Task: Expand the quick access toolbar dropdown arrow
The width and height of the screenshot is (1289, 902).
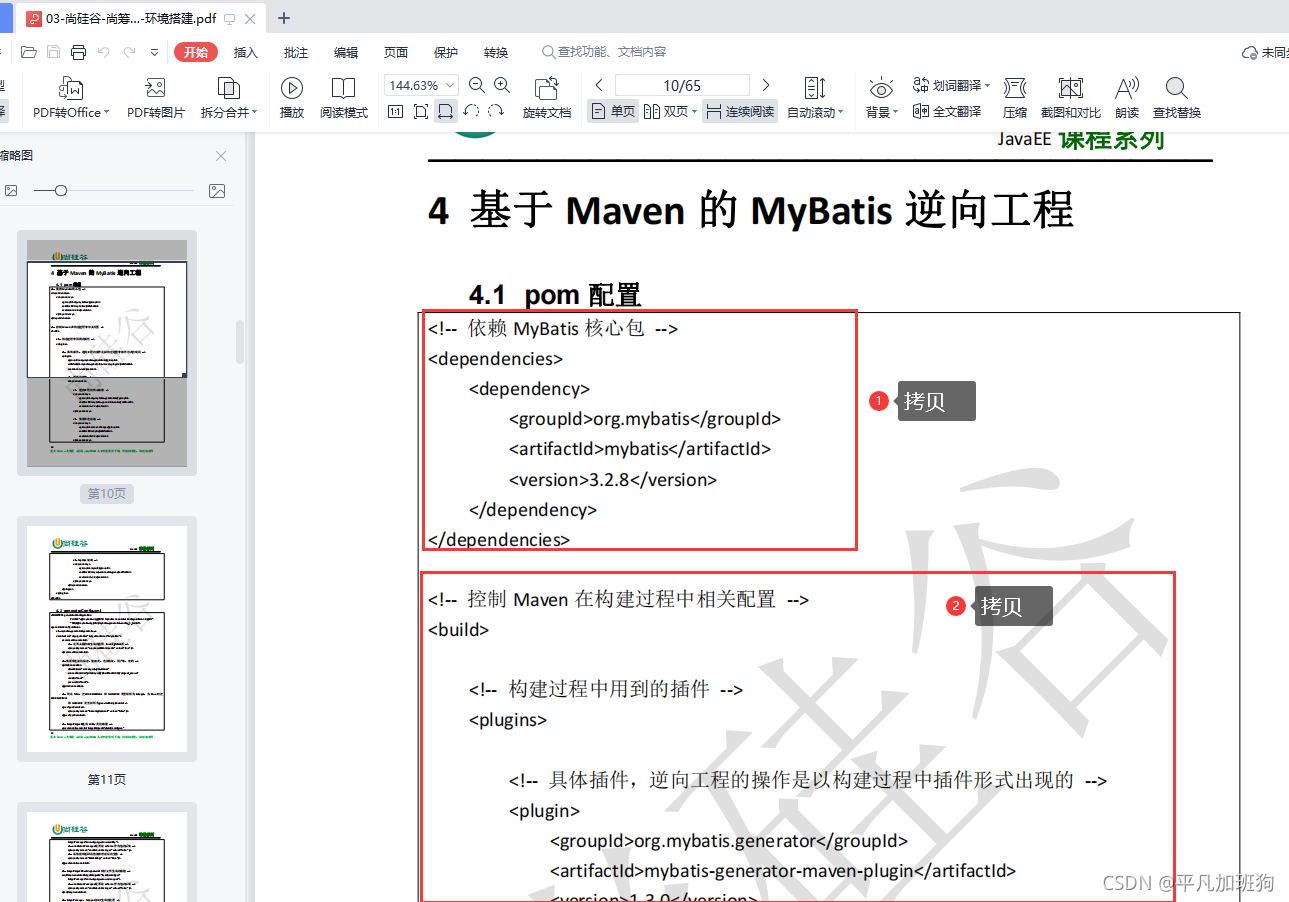Action: [x=155, y=52]
